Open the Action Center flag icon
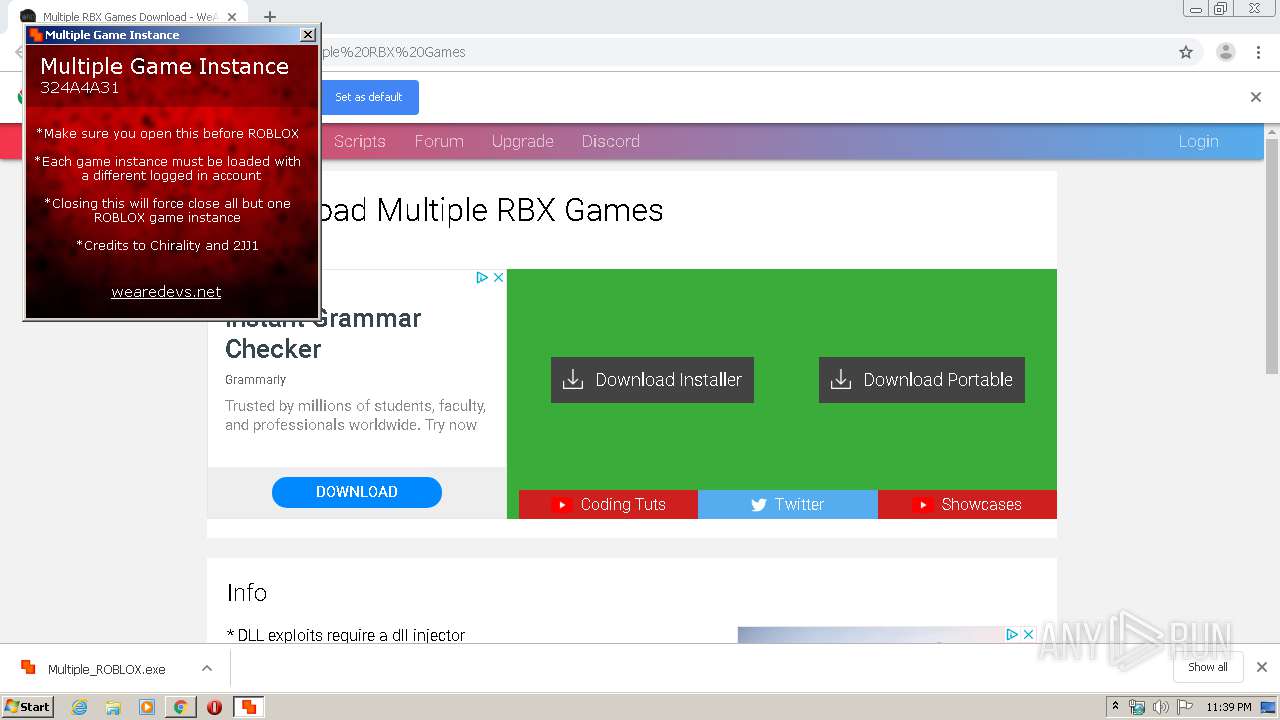 [1185, 707]
